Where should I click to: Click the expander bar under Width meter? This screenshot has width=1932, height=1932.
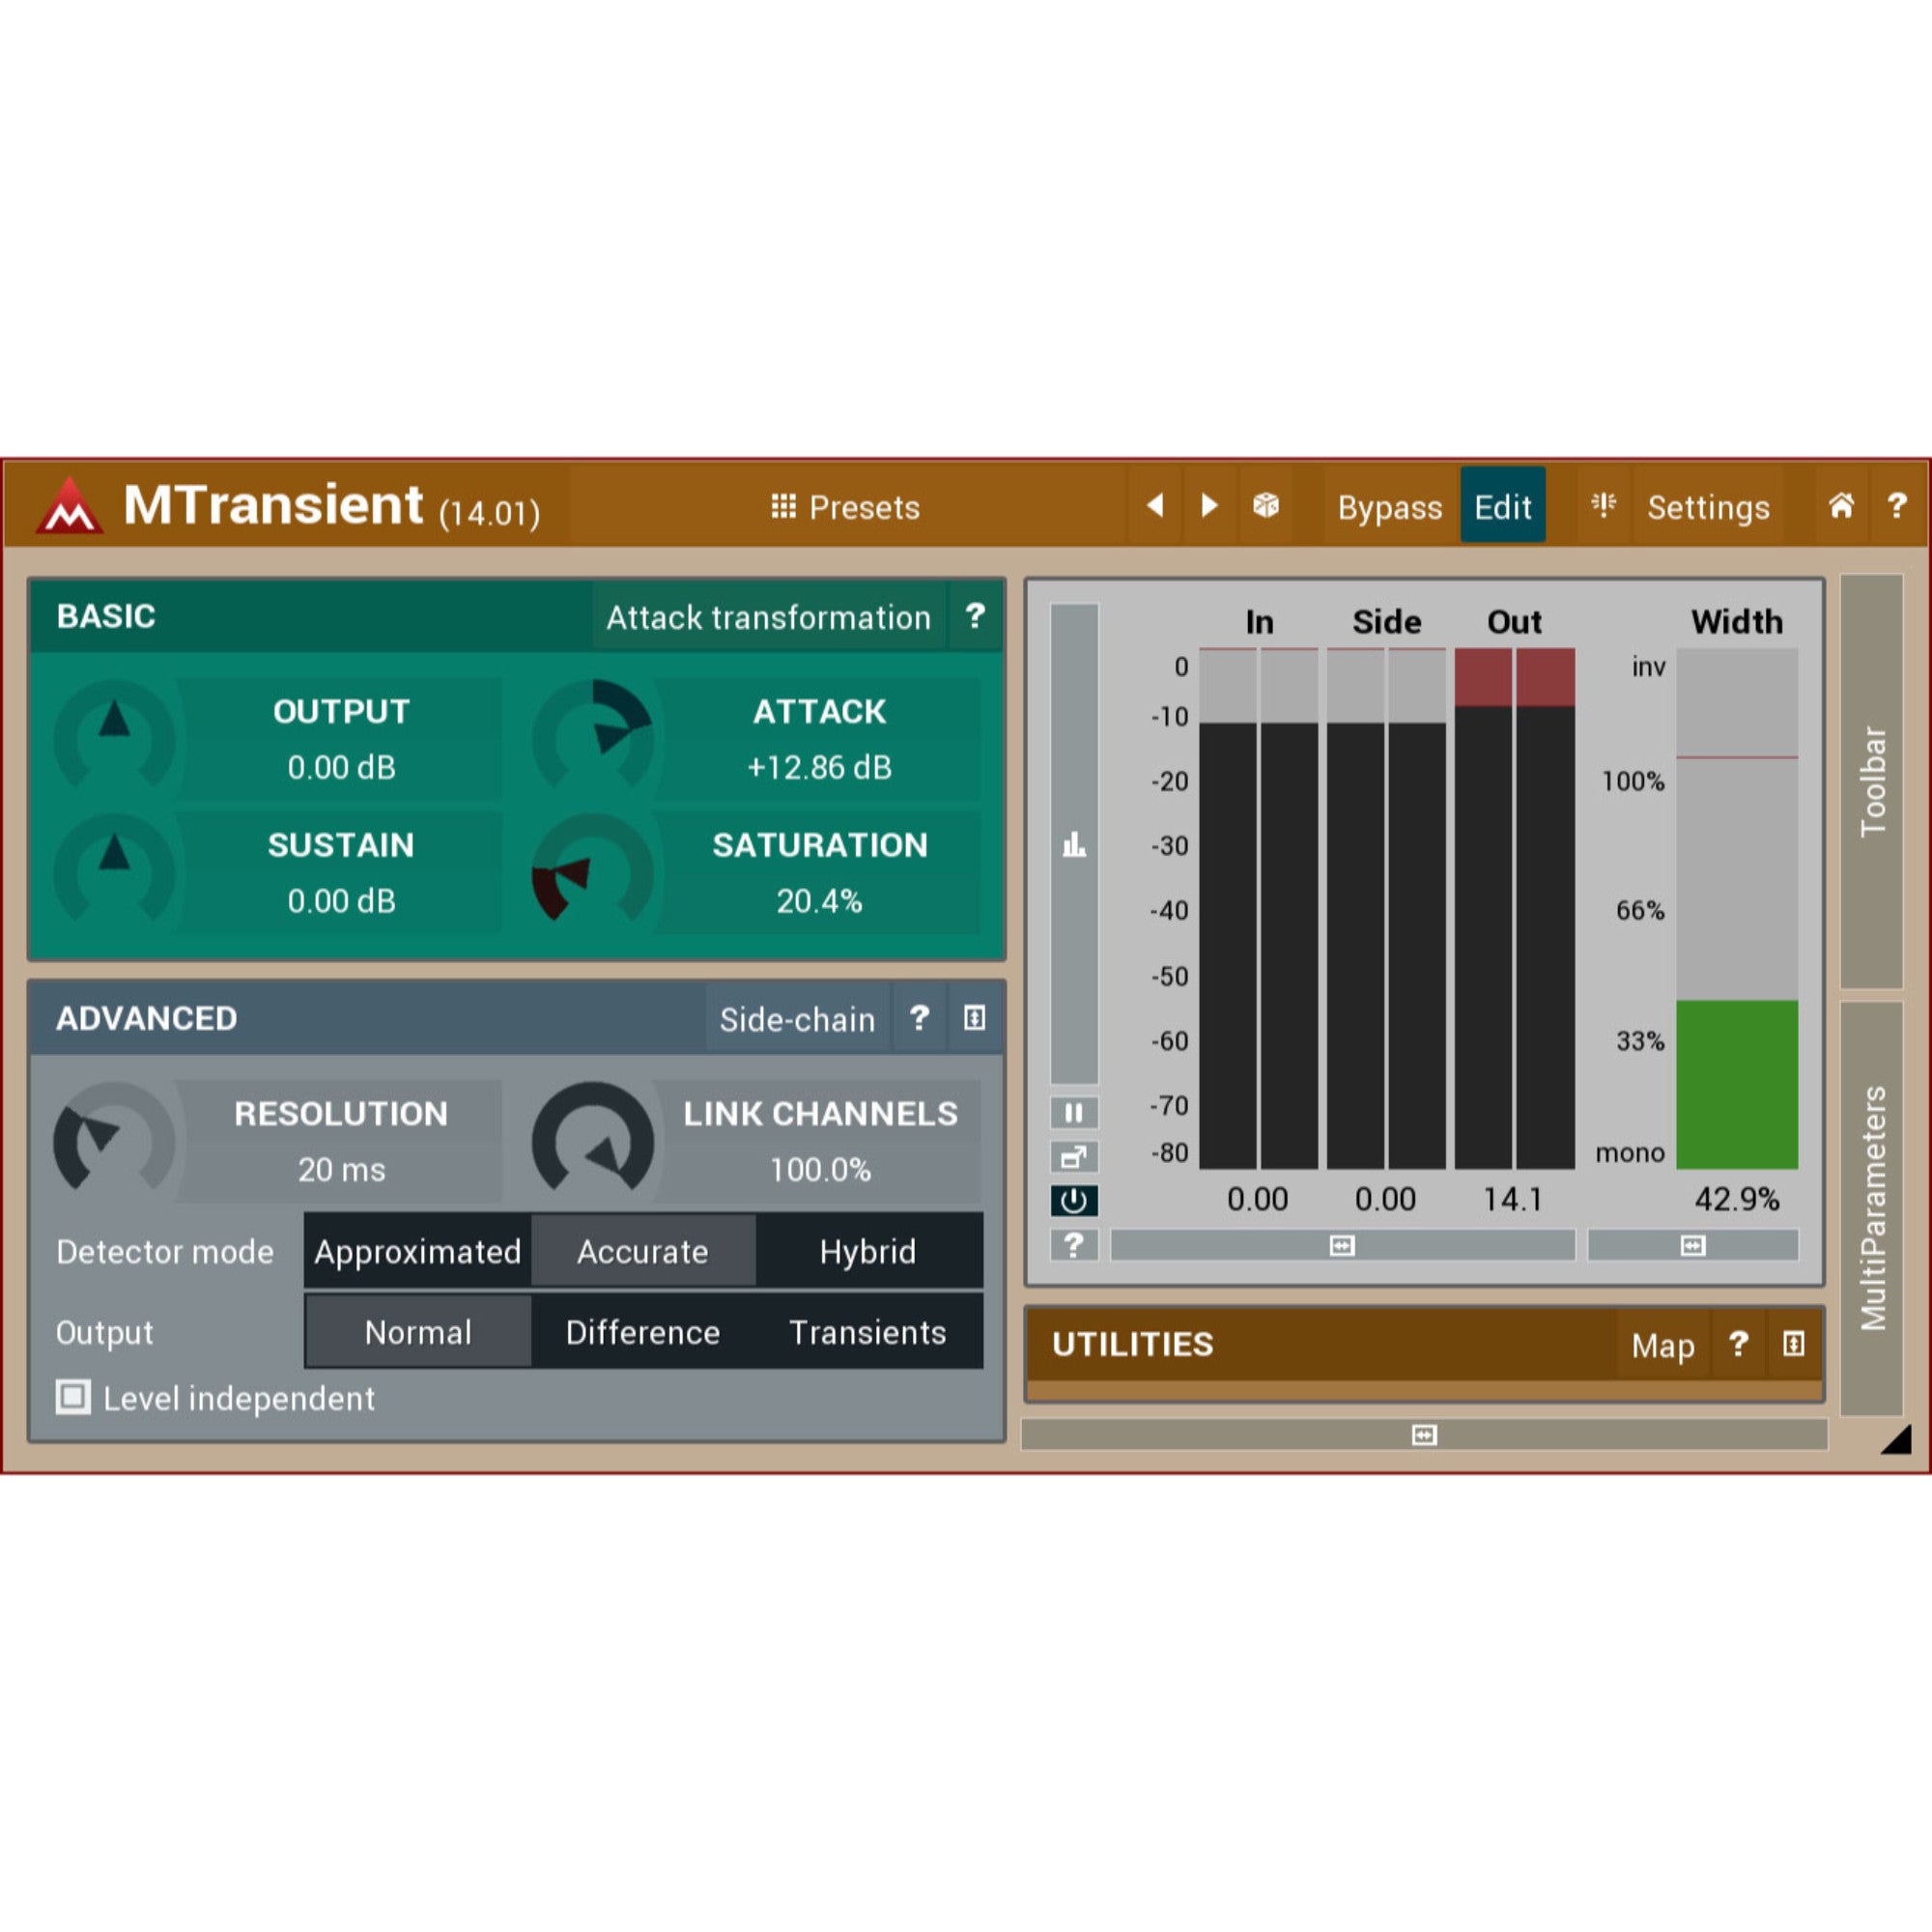1693,1245
